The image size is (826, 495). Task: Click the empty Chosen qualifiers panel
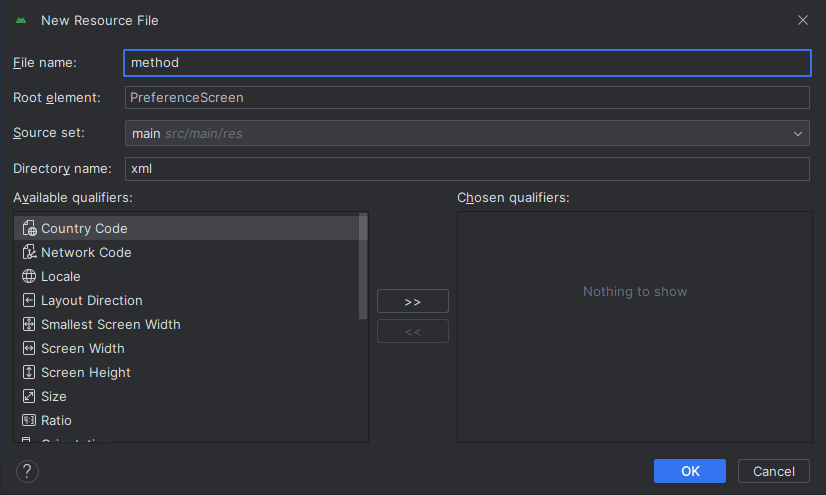(635, 327)
